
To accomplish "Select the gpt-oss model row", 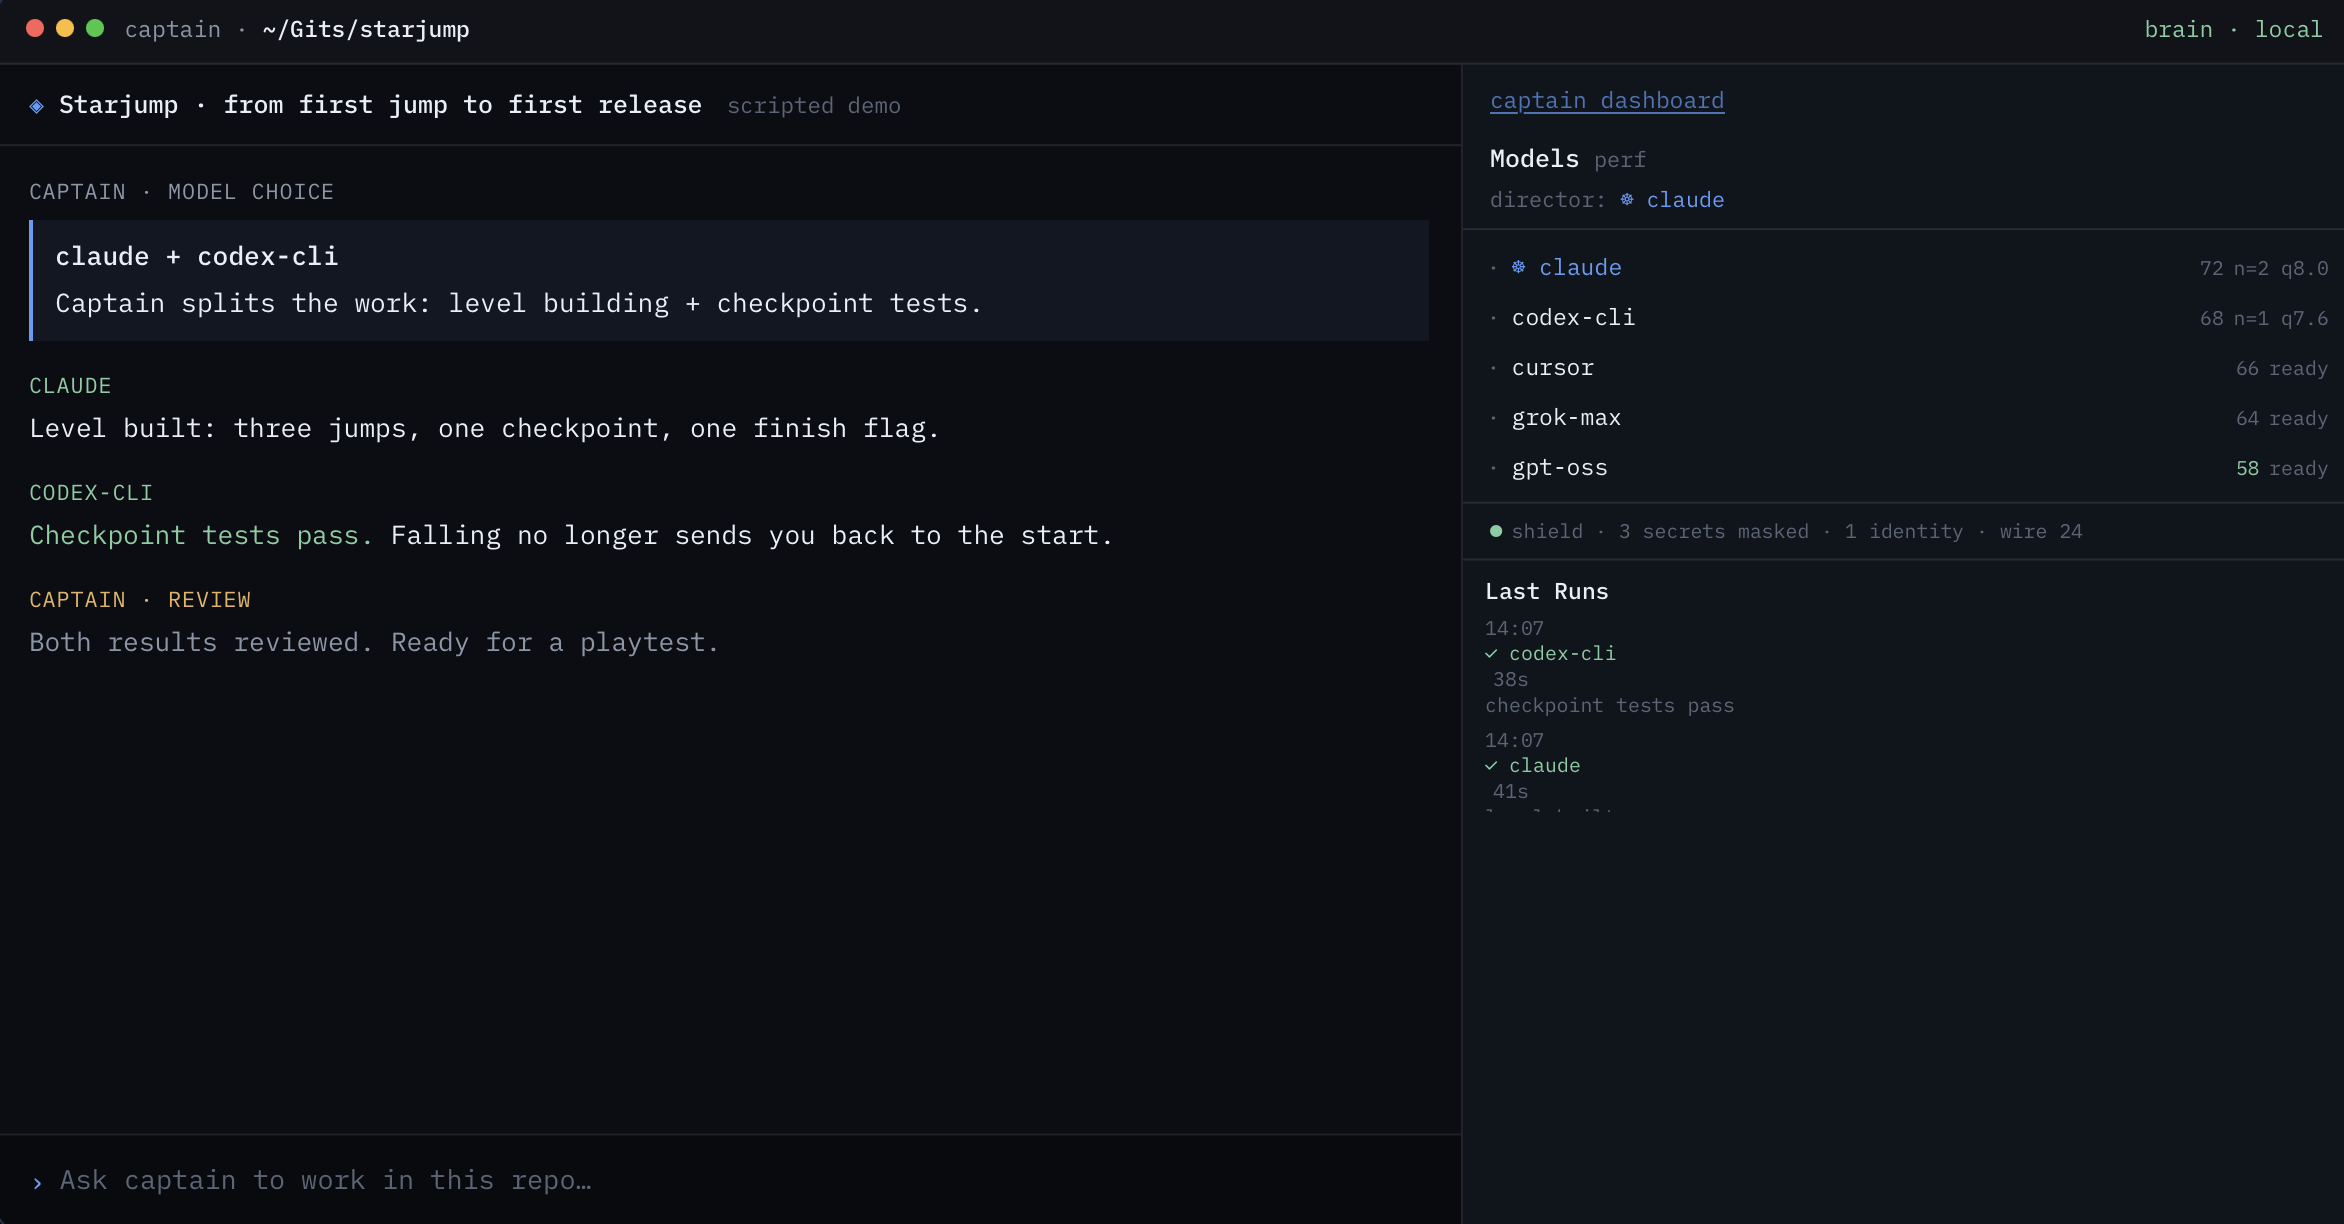I will coord(1908,468).
